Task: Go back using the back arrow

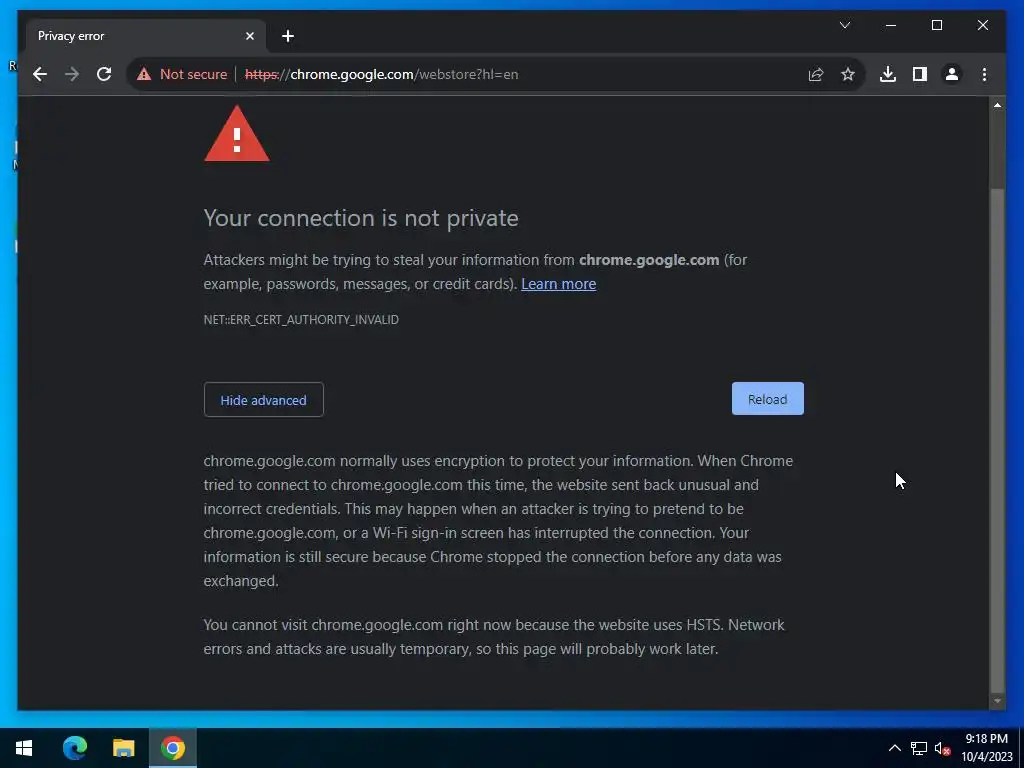Action: click(x=40, y=74)
